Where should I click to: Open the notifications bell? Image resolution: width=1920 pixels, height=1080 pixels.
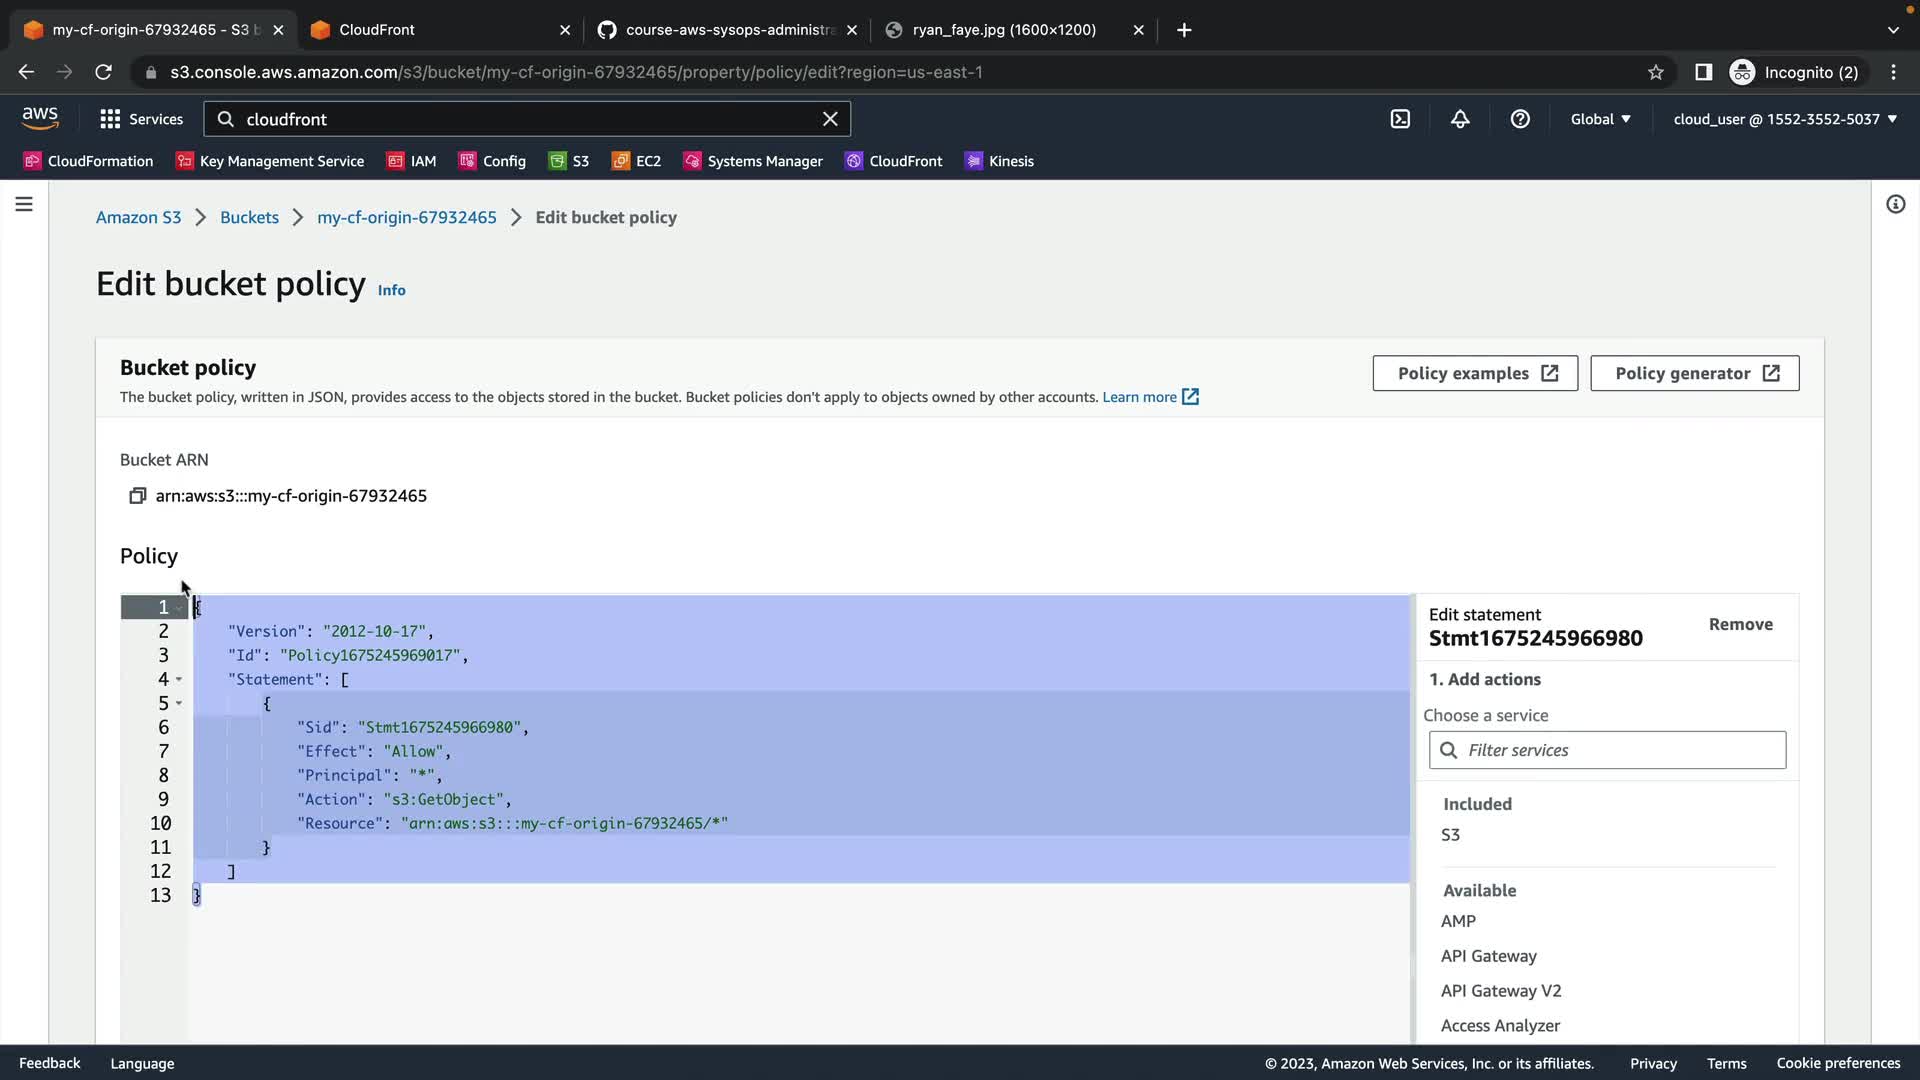point(1460,119)
